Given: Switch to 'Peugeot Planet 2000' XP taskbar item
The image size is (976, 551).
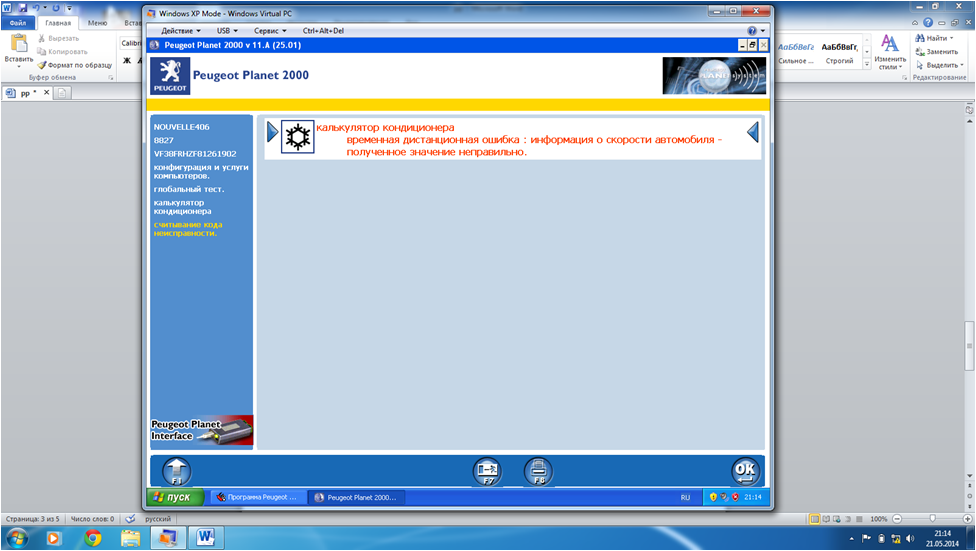Looking at the screenshot, I should [356, 497].
